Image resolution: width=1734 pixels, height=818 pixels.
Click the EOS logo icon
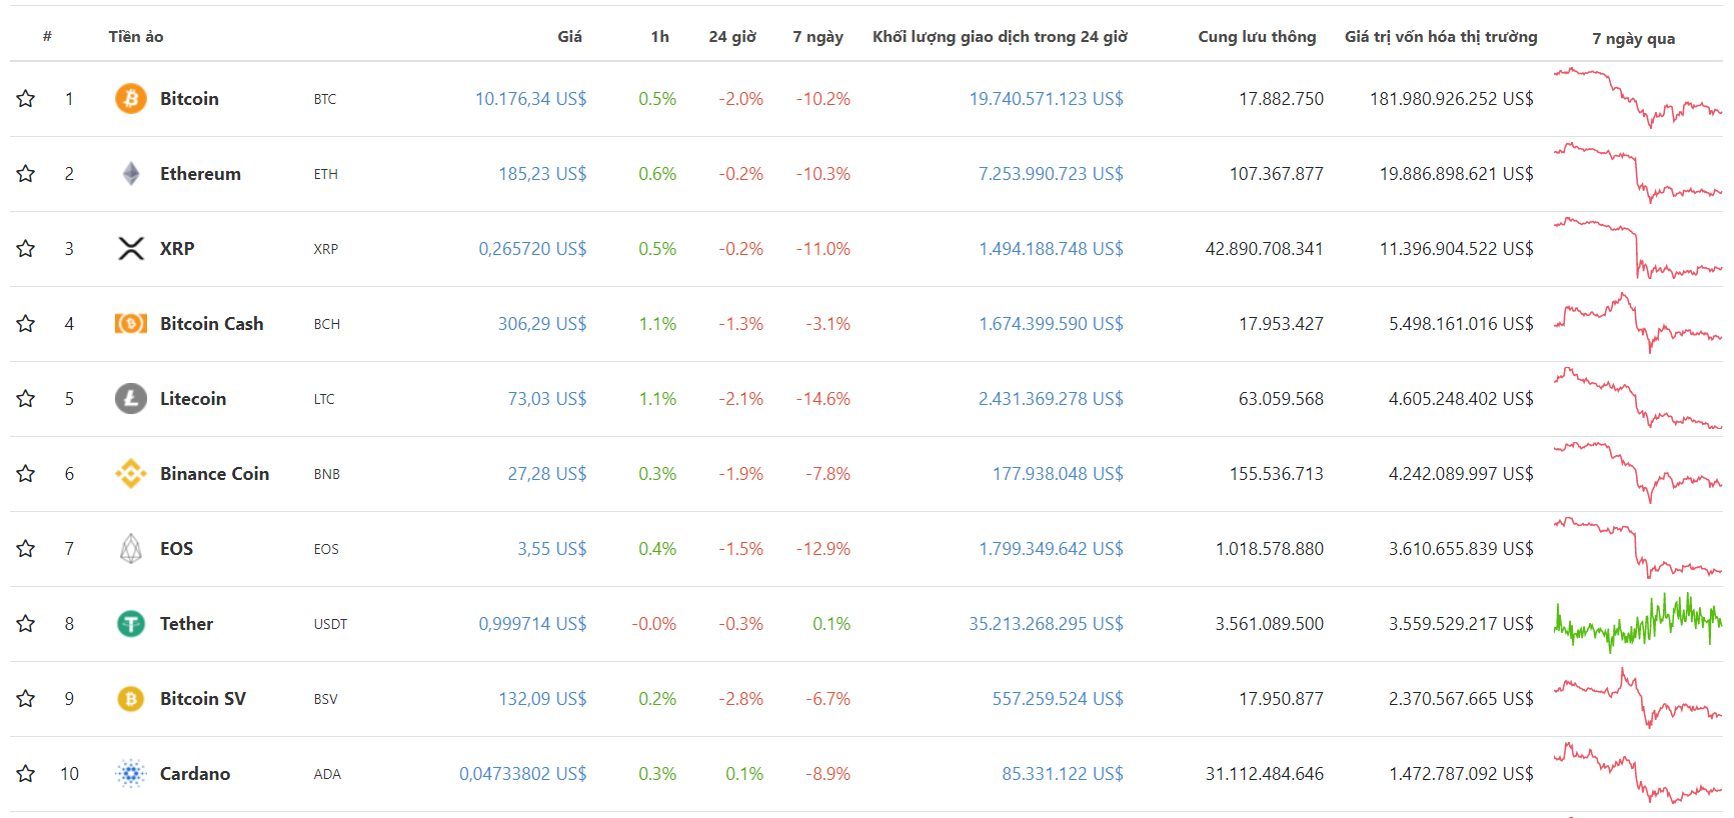click(131, 548)
